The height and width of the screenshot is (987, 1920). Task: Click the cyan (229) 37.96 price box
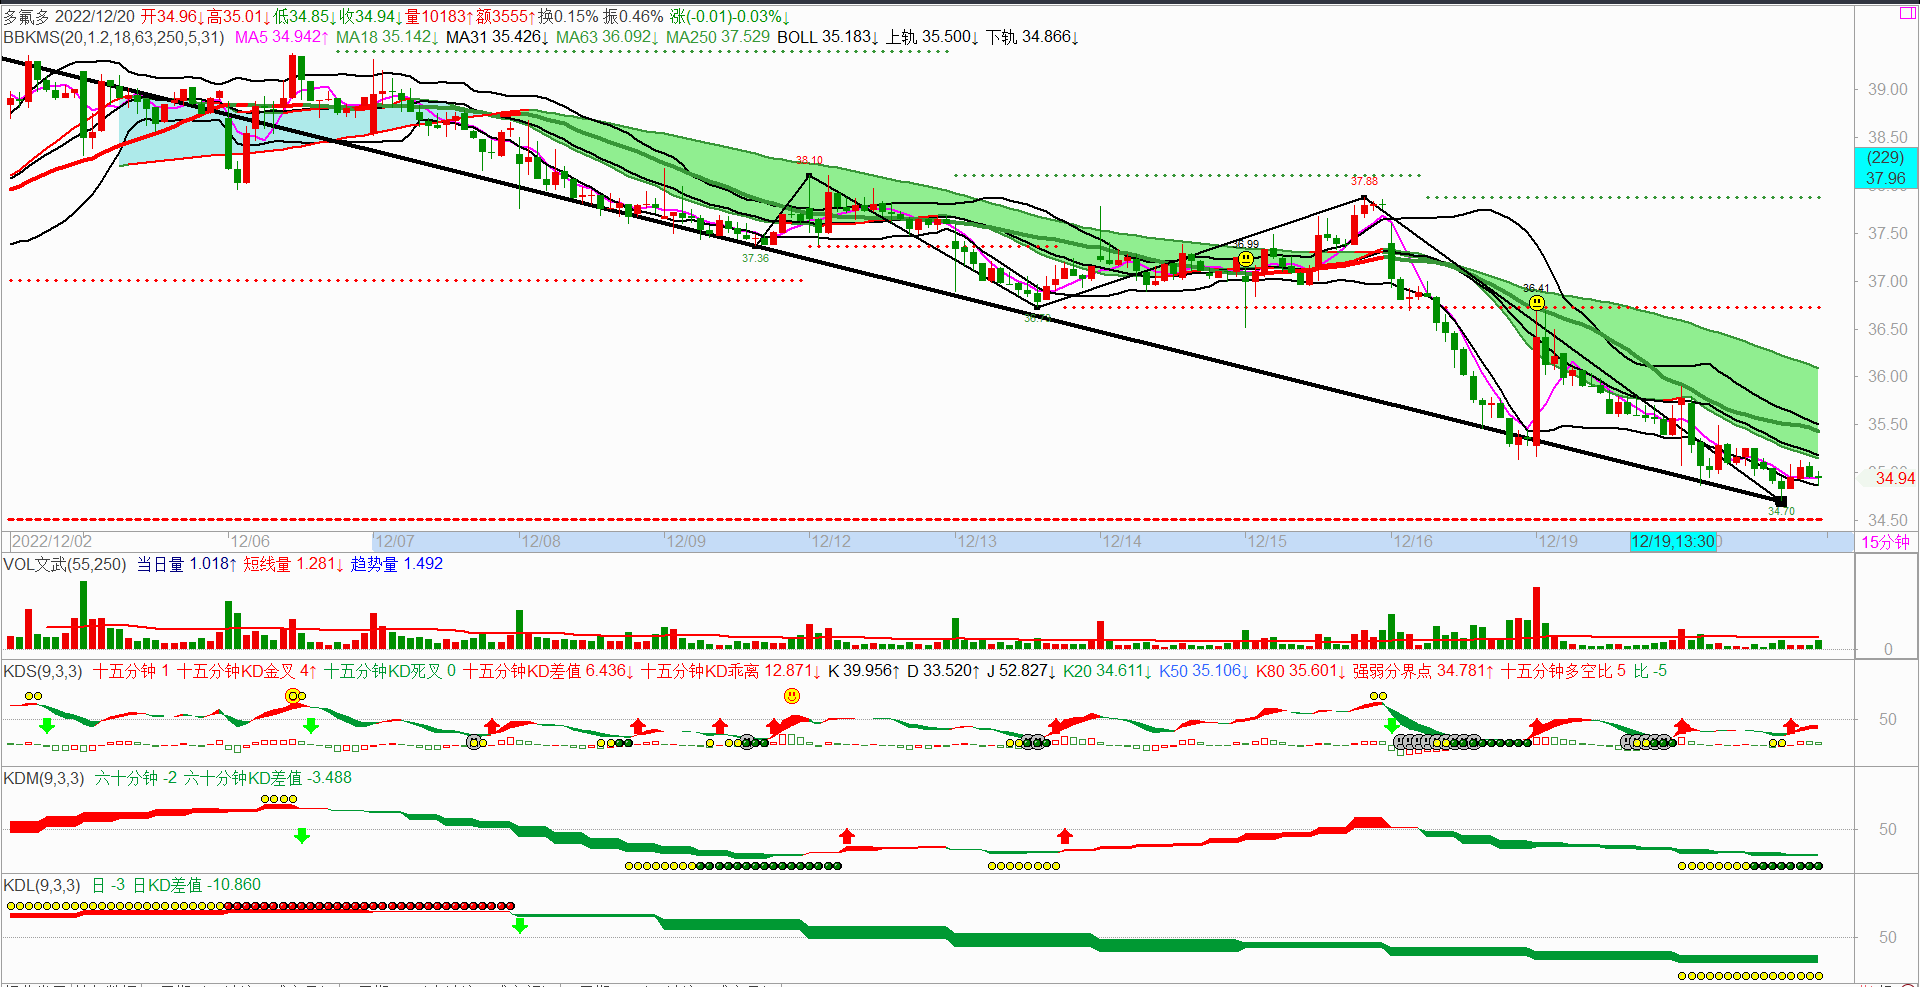(1885, 168)
